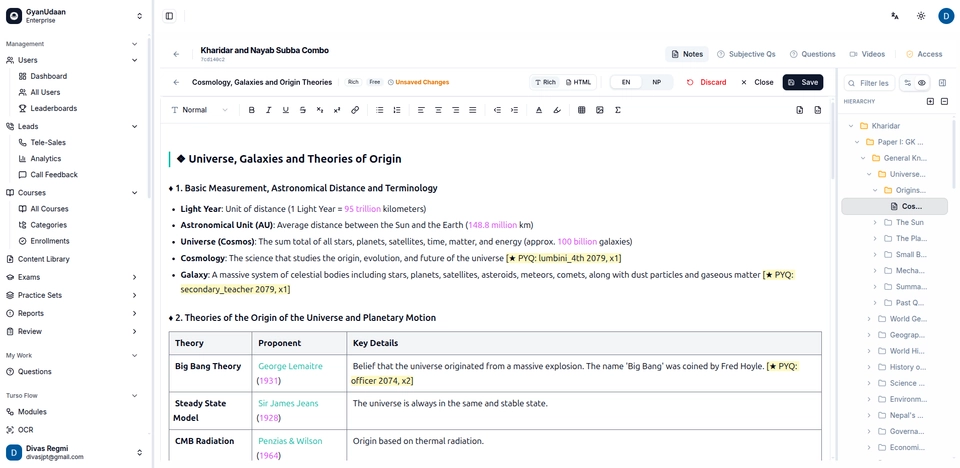Switch to the Notes tab
The width and height of the screenshot is (960, 468).
pyautogui.click(x=687, y=54)
